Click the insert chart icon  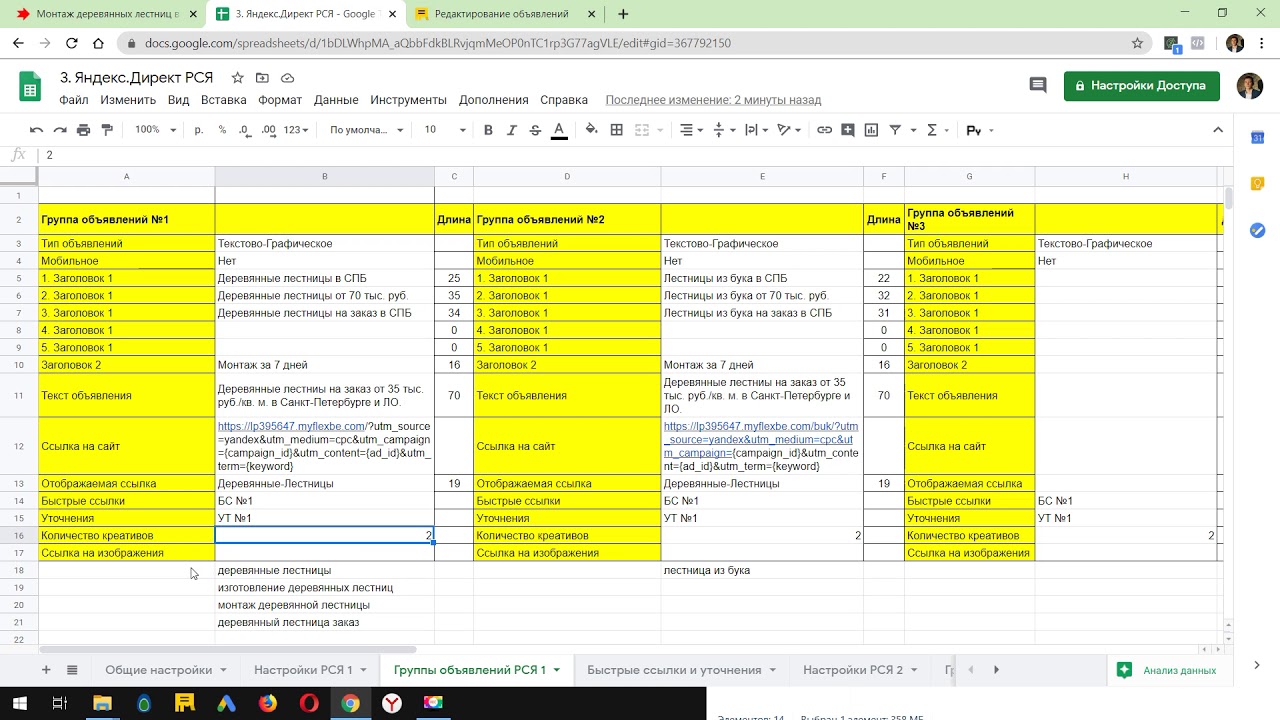coord(871,130)
